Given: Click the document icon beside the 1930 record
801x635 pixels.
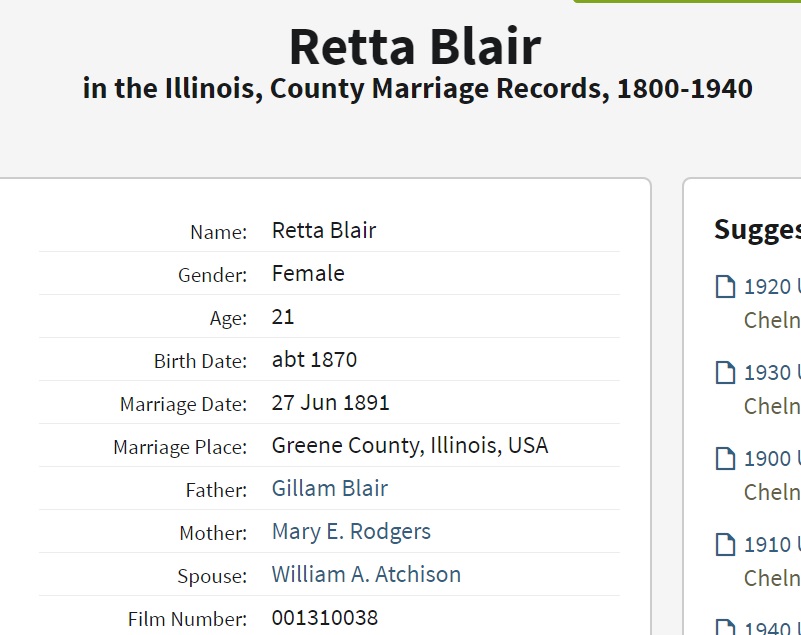Looking at the screenshot, I should point(725,374).
